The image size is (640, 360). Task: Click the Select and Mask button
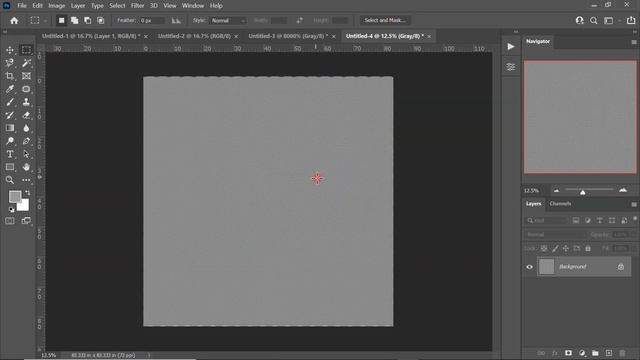tap(385, 20)
